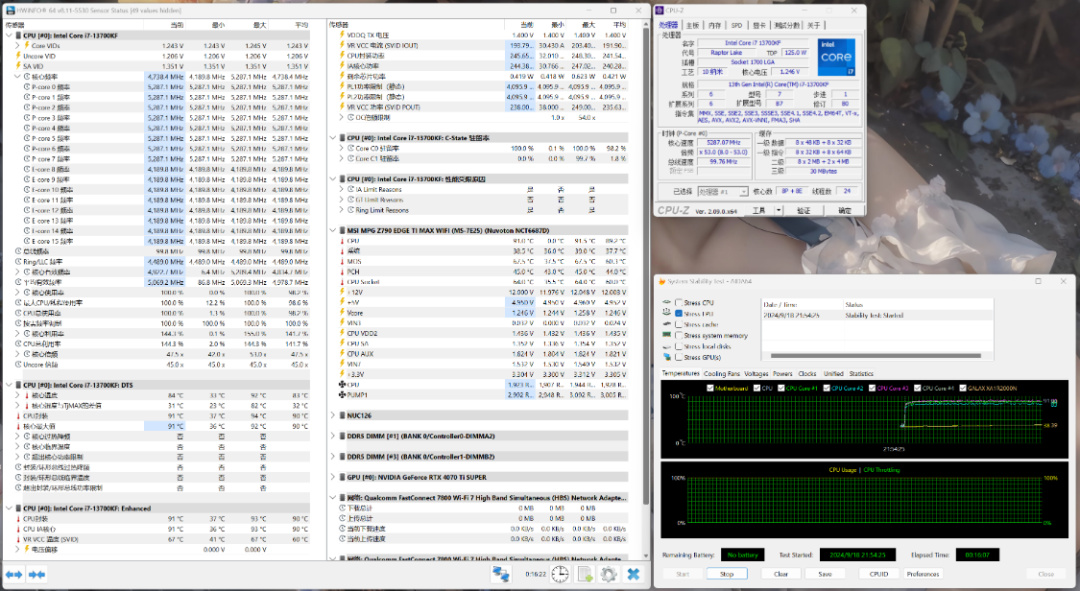The height and width of the screenshot is (591, 1080).
Task: Click the expand columns left-right arrows icon
Action: (14, 575)
